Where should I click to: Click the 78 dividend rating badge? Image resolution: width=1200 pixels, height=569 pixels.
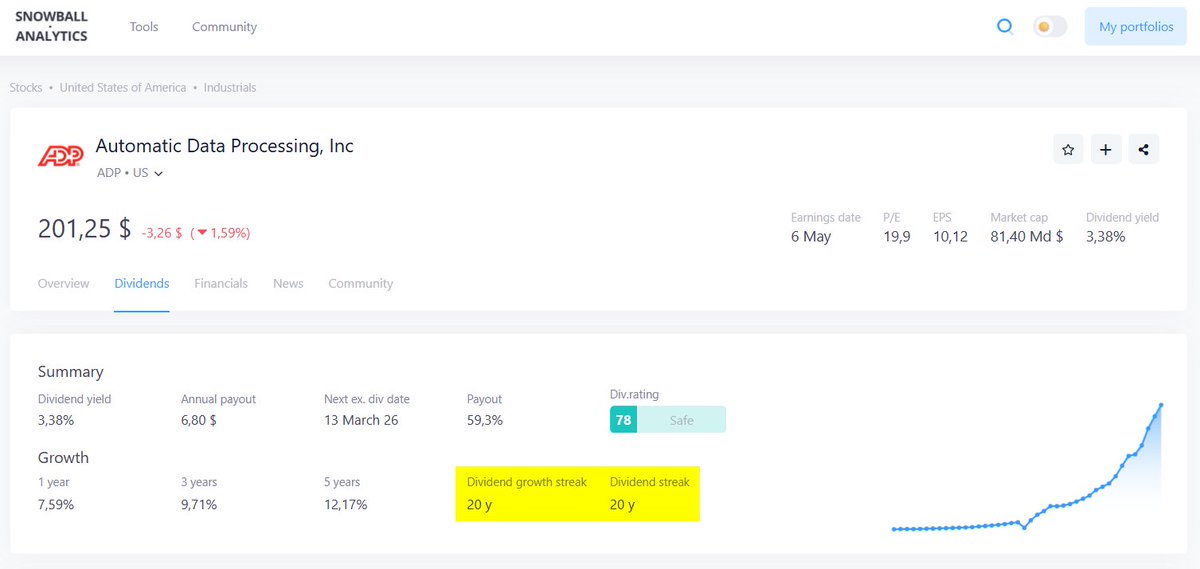coord(623,420)
